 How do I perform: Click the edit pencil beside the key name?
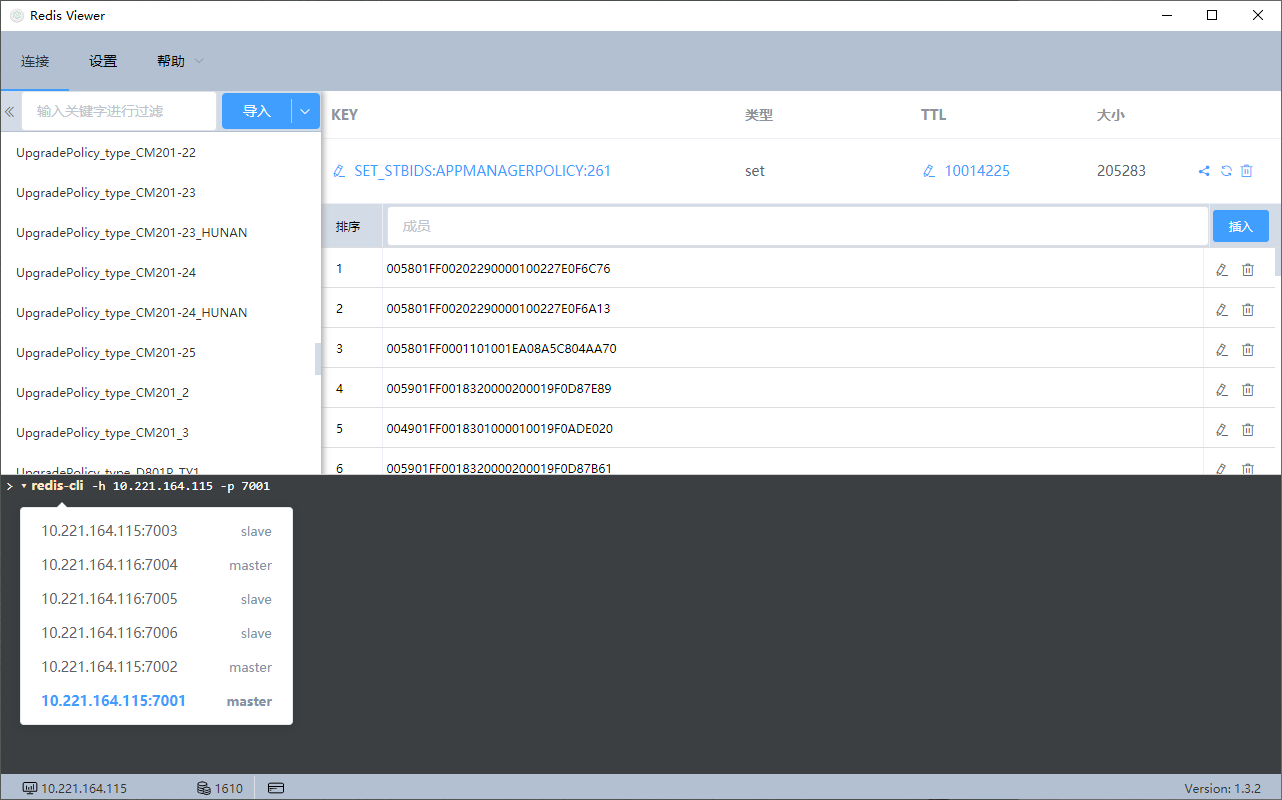[x=339, y=171]
